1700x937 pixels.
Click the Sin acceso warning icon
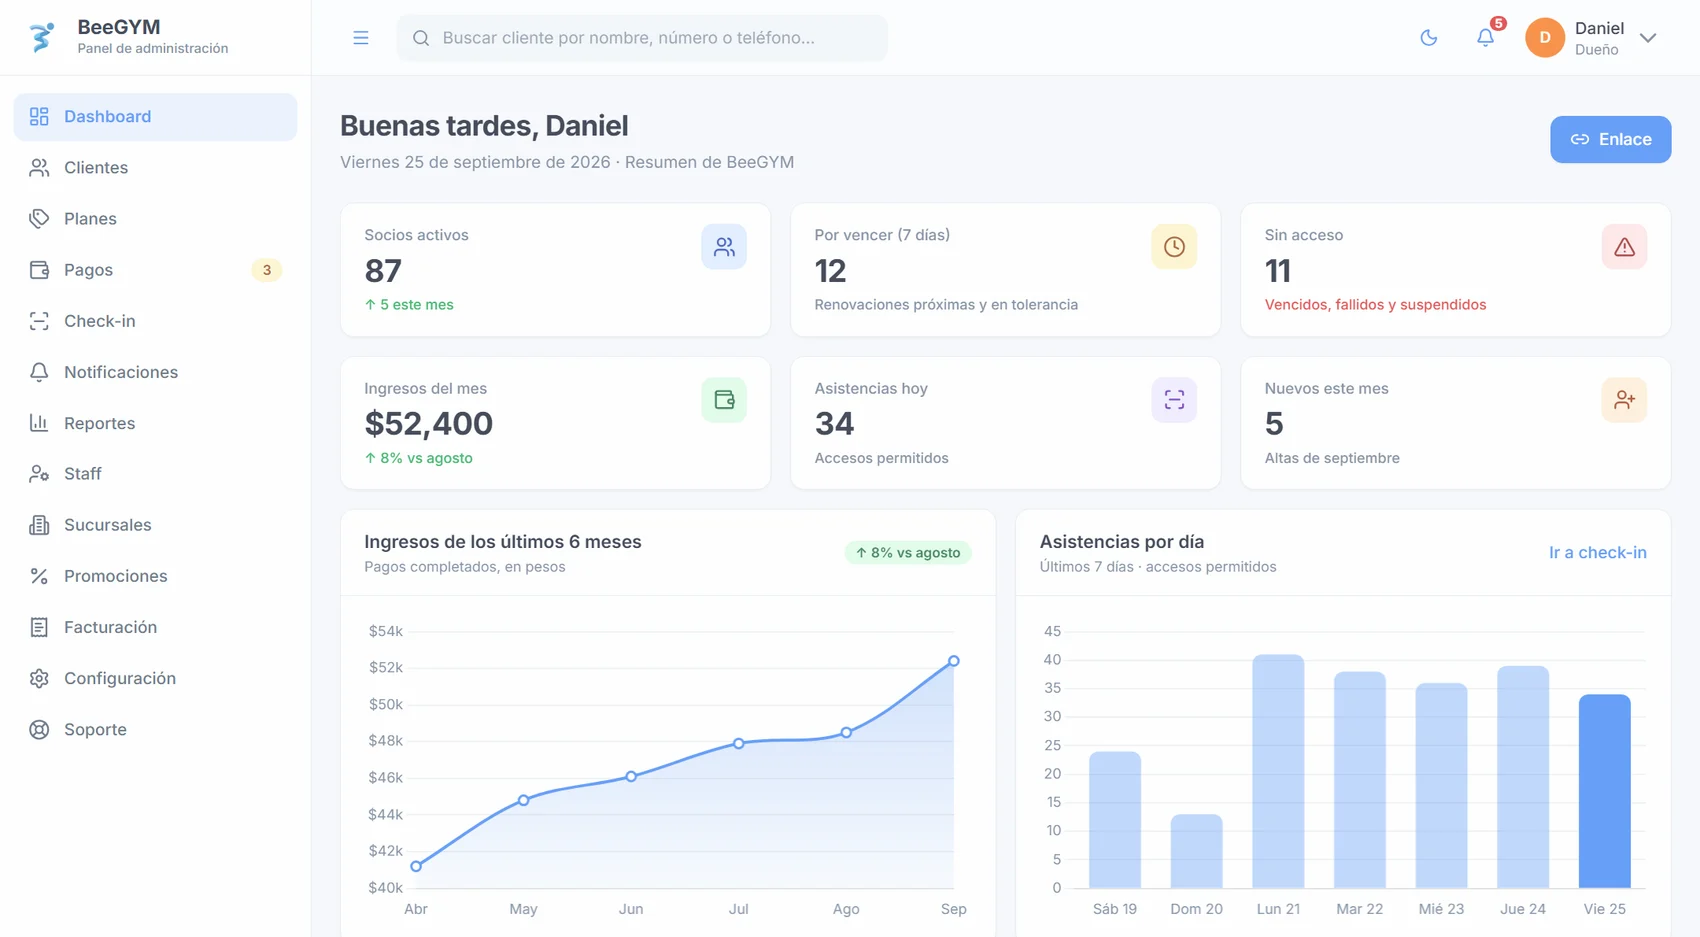tap(1624, 247)
